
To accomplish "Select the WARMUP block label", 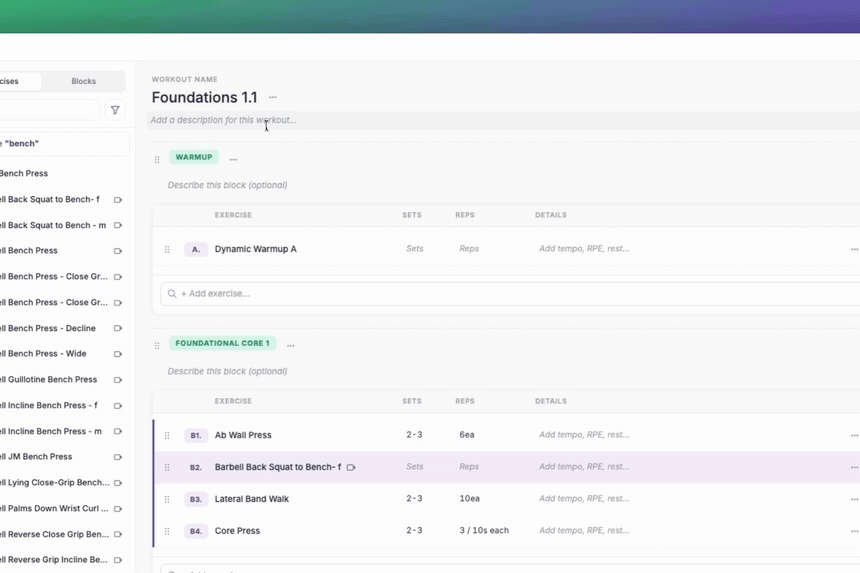I will (194, 157).
